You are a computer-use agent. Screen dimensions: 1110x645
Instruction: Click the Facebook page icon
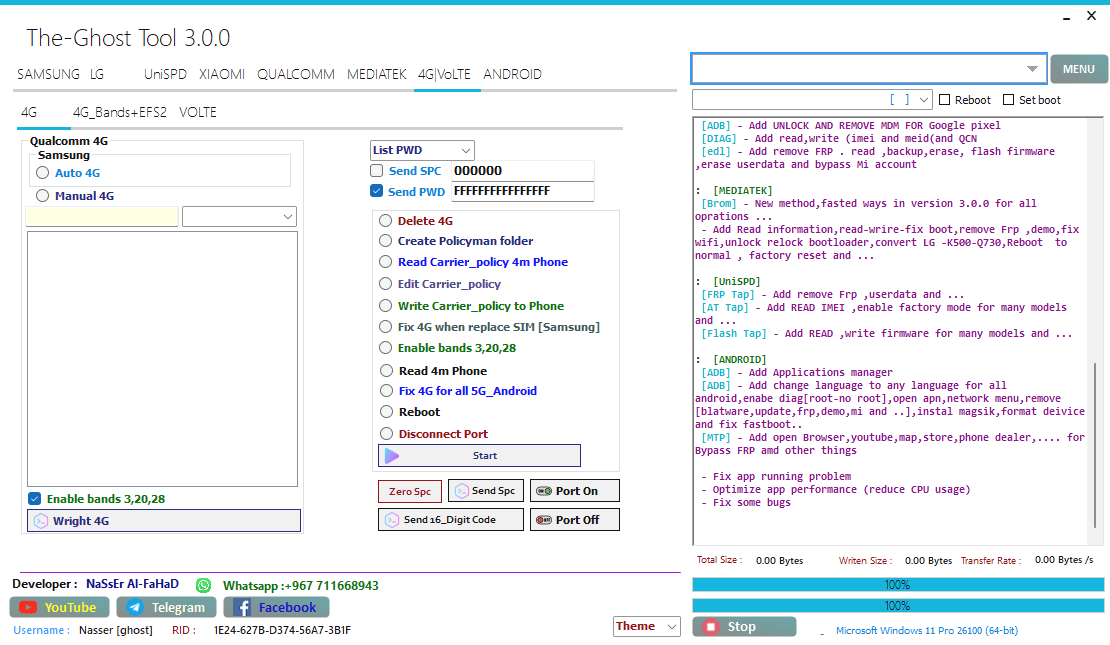coord(244,607)
